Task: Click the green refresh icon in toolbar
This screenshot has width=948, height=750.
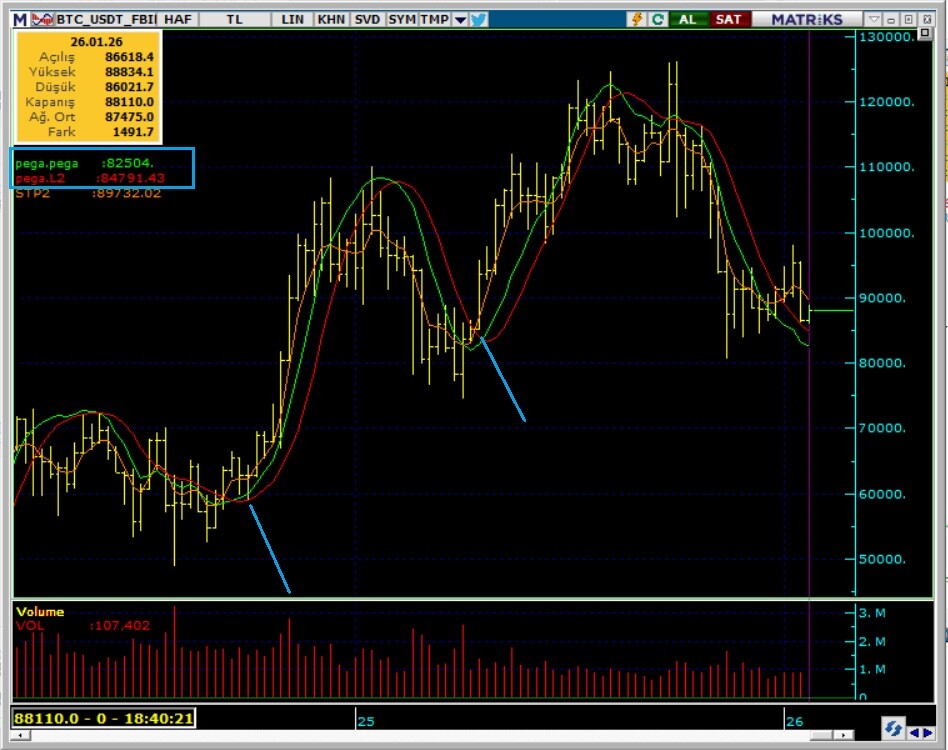Action: coord(658,19)
